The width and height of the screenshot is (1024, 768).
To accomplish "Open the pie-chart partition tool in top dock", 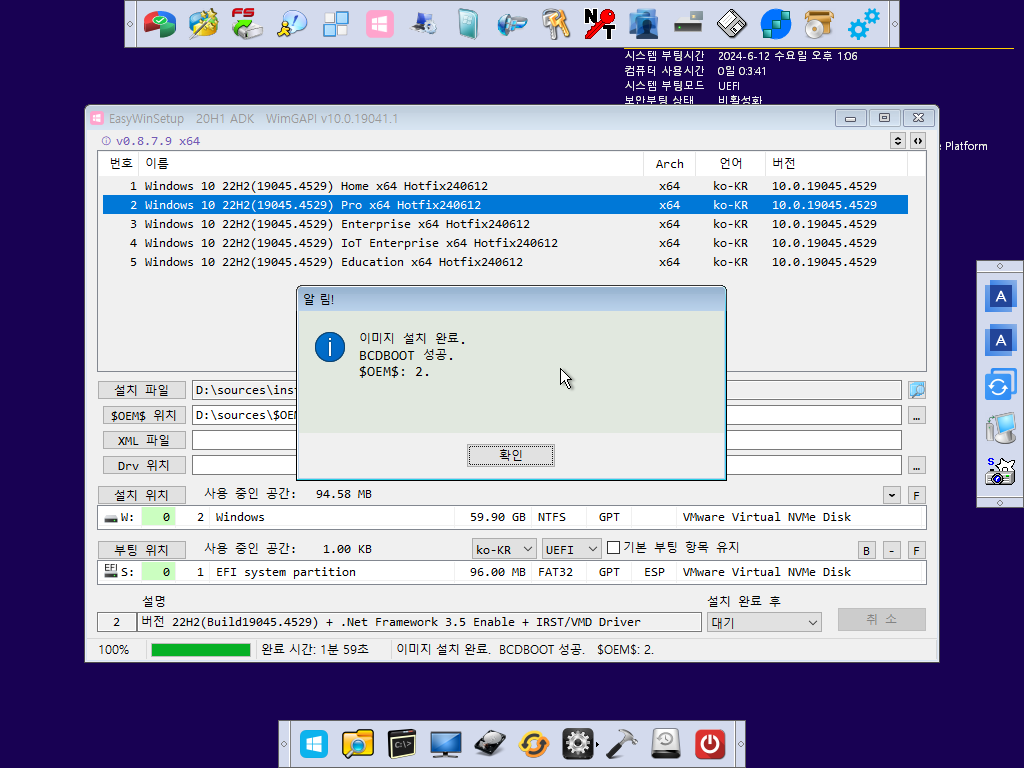I will point(160,24).
